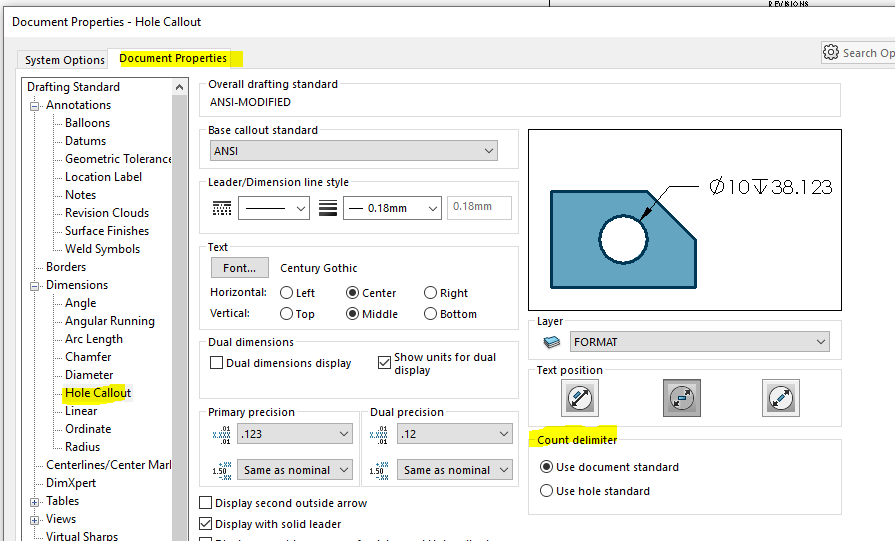Select Center horizontal text alignment

(353, 293)
